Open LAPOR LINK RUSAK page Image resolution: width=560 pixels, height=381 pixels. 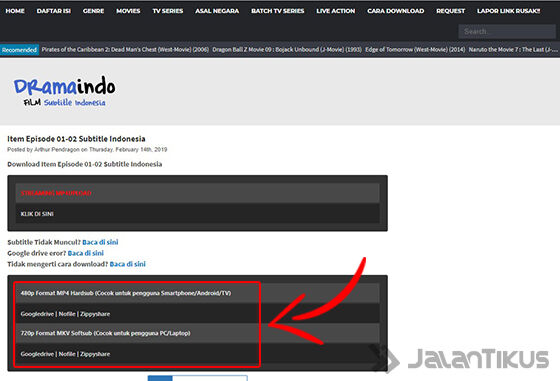pos(509,11)
